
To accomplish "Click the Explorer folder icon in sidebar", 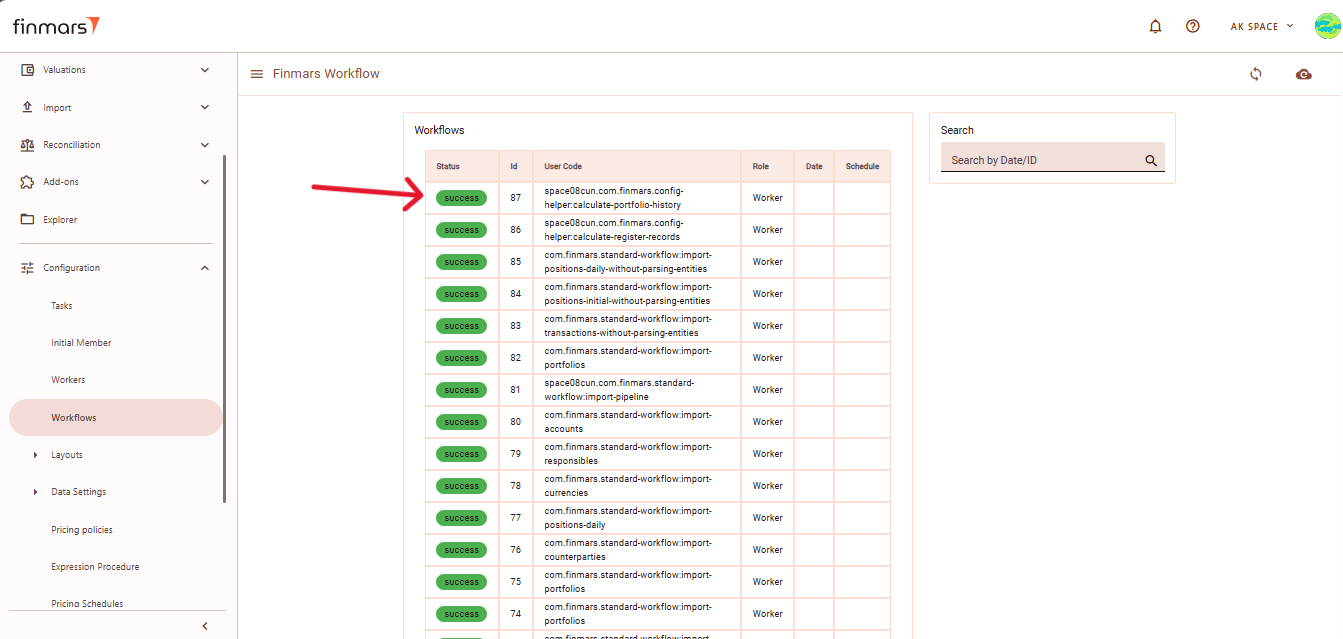I will point(28,220).
